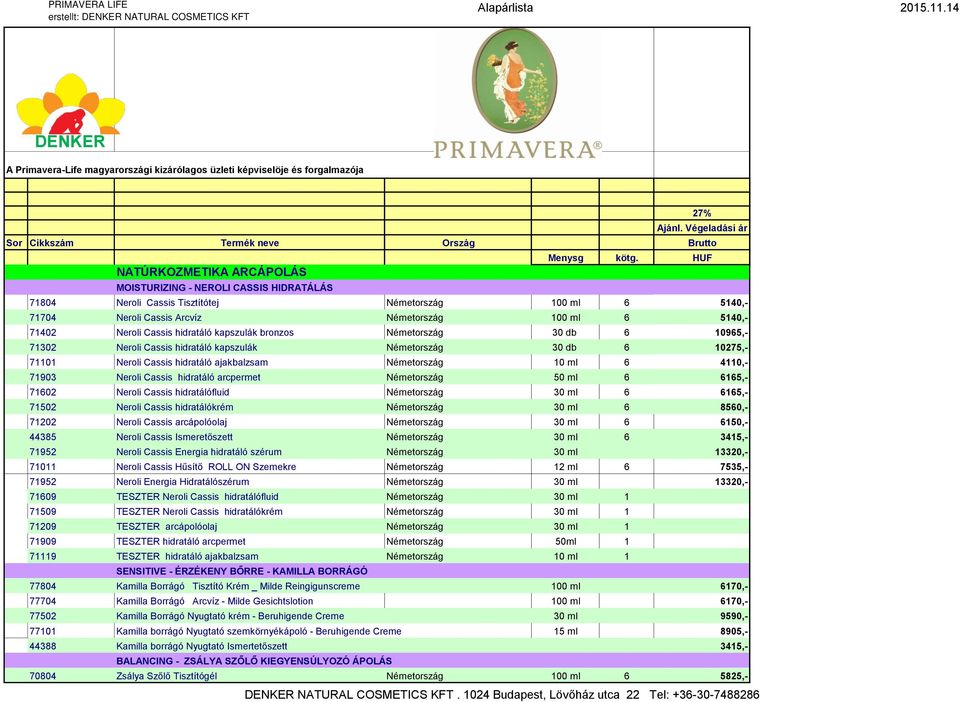This screenshot has height=702, width=960.
Task: Click the 'HUF' header cell
Action: (702, 258)
